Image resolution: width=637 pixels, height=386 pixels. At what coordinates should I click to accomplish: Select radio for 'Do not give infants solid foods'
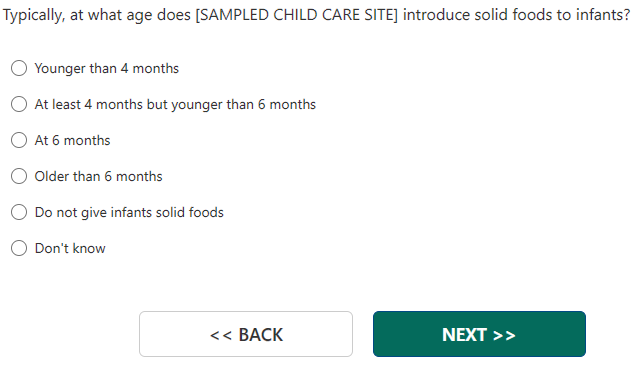[19, 212]
